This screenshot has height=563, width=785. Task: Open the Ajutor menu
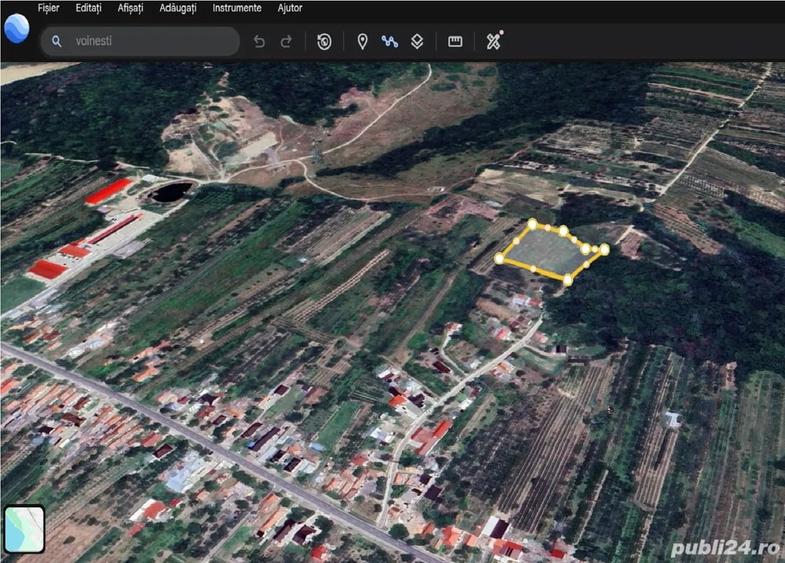(290, 8)
